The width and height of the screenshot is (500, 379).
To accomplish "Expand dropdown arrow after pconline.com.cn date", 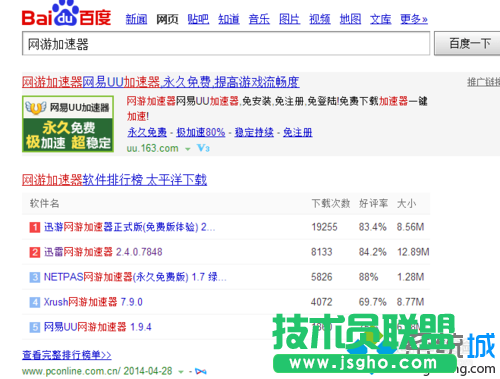I will click(x=181, y=371).
